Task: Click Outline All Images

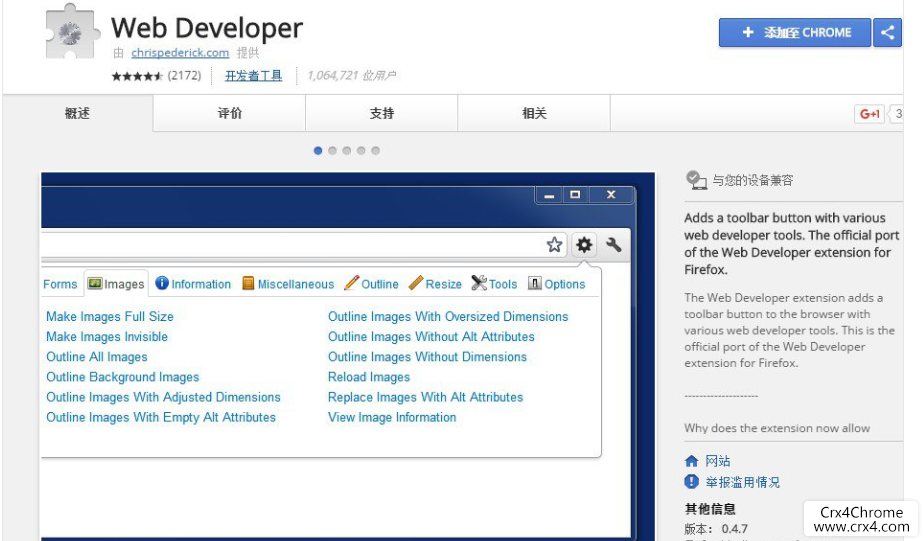Action: click(97, 357)
